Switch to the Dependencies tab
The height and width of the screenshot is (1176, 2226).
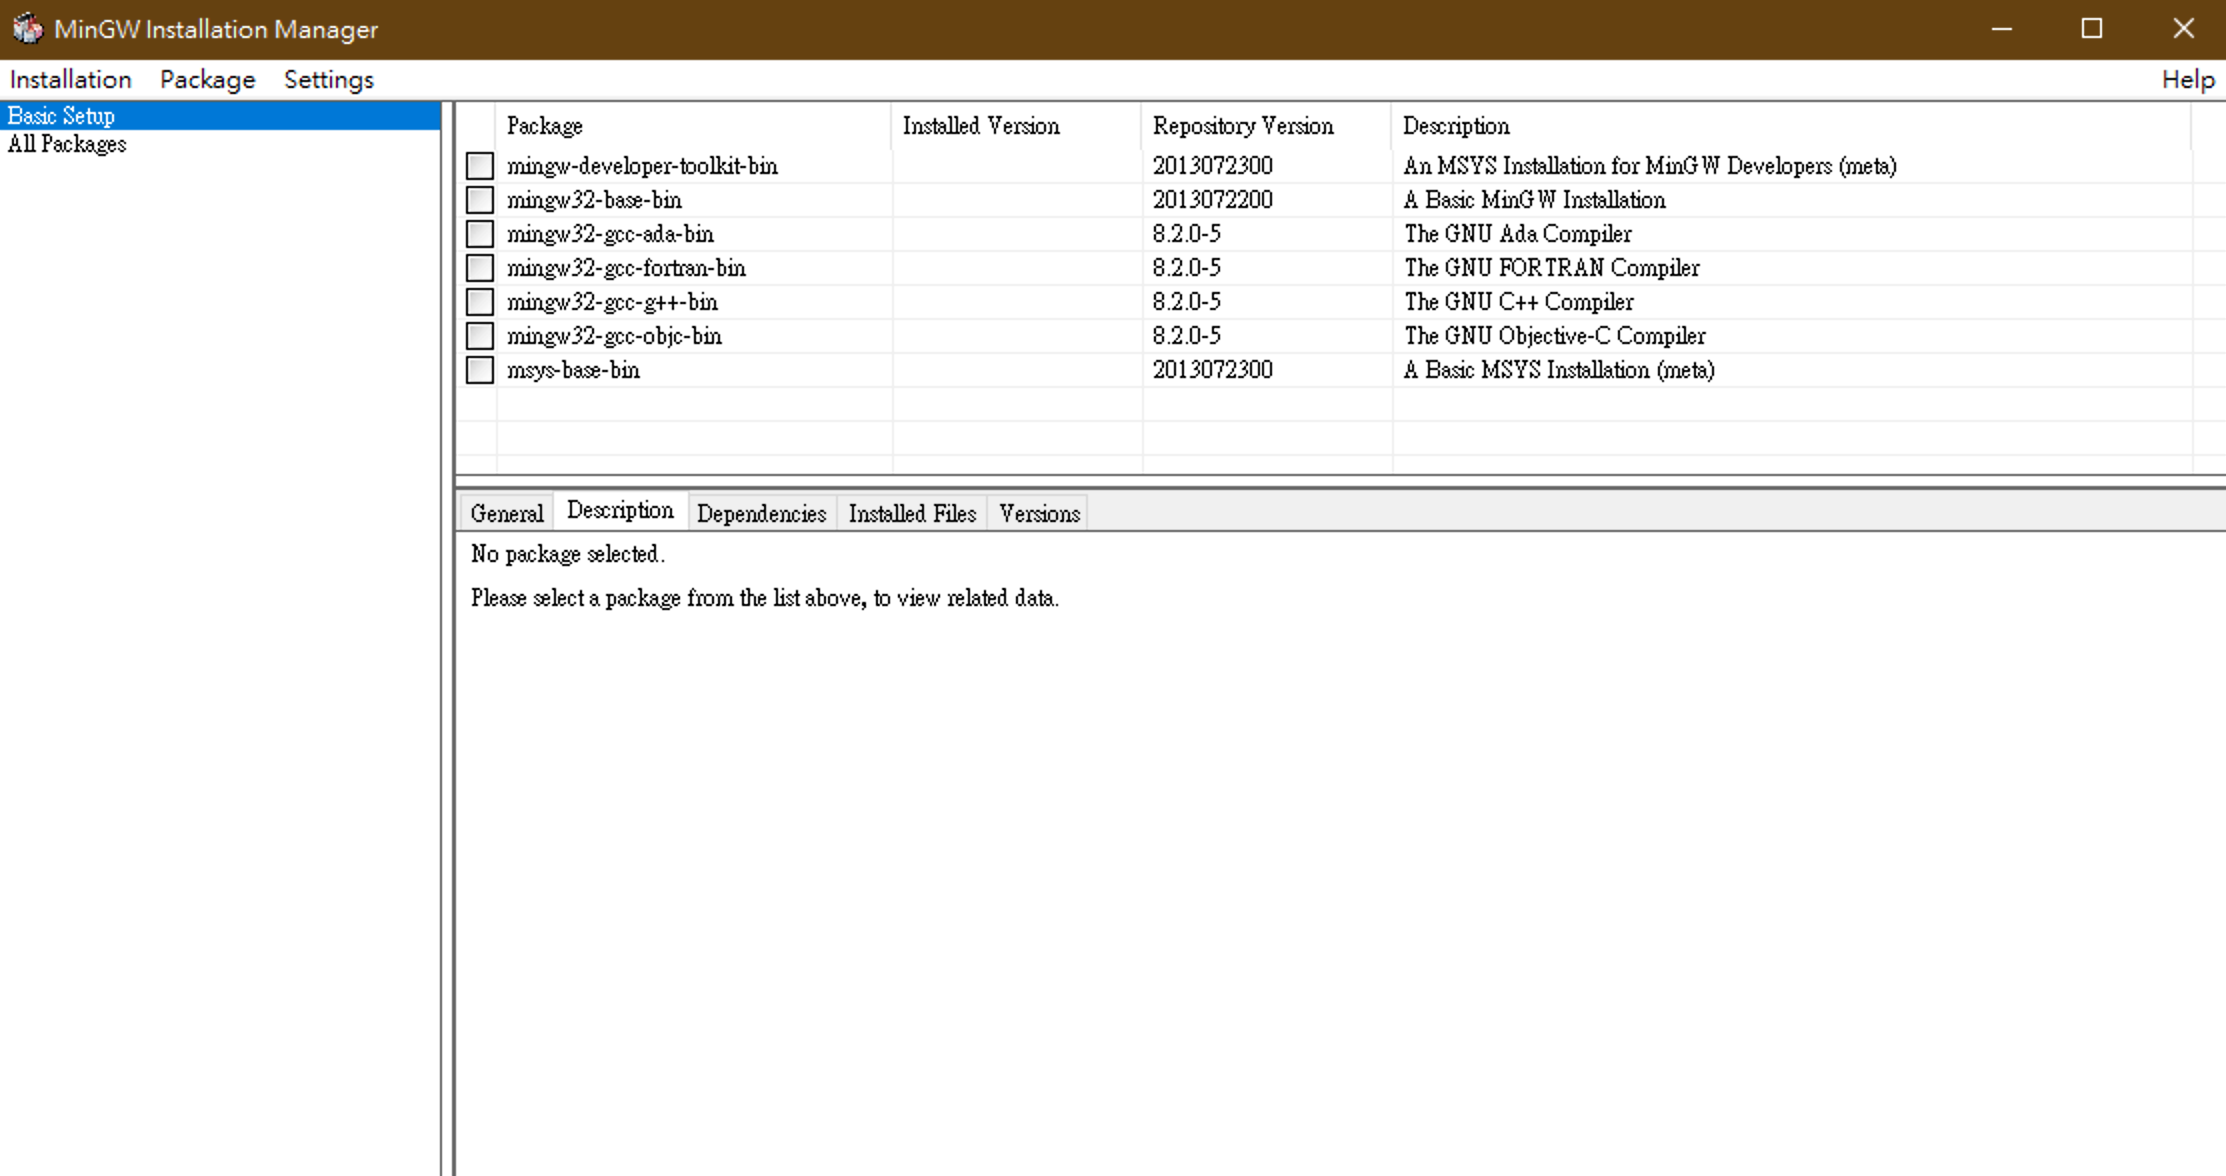[x=761, y=514]
